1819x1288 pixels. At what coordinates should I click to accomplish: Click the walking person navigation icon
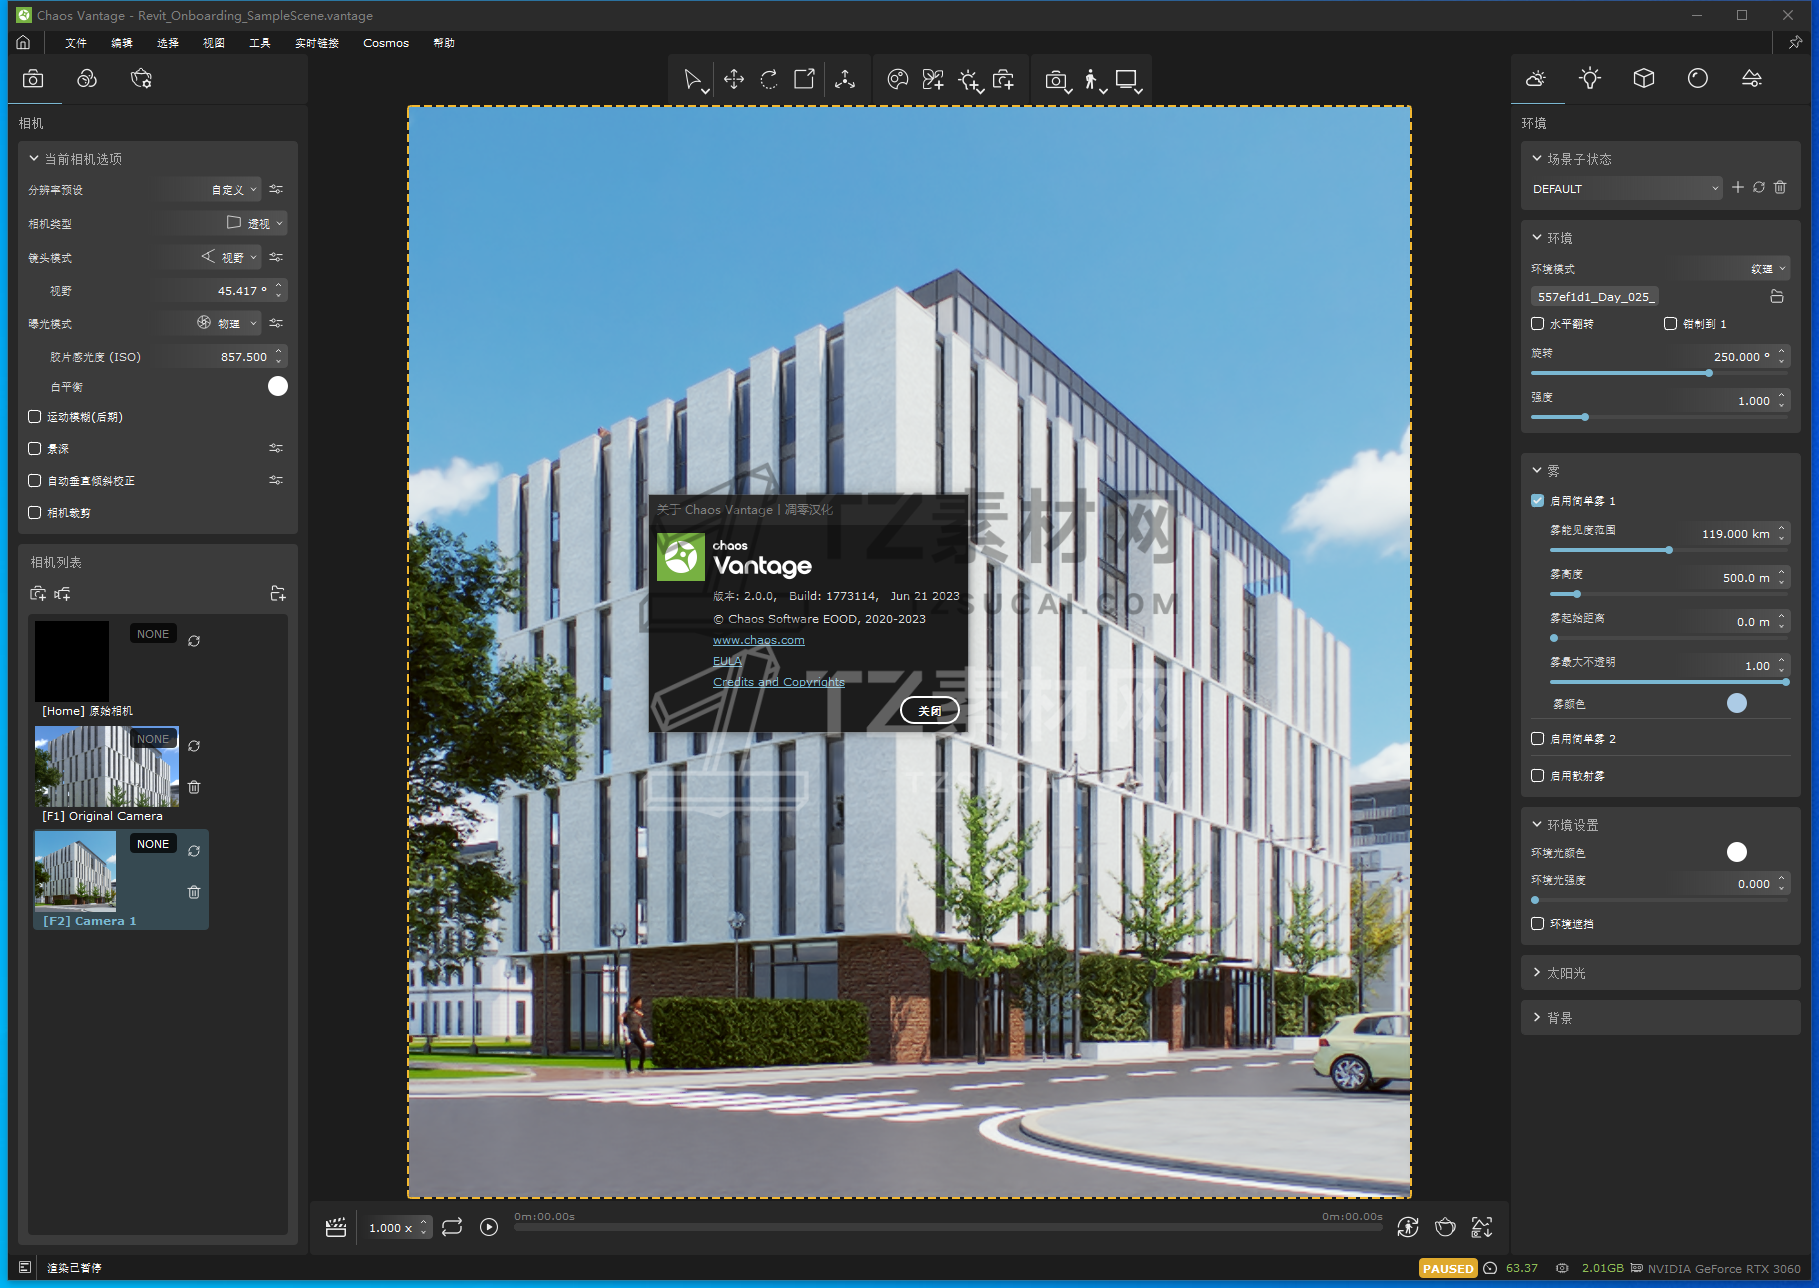coord(1092,80)
